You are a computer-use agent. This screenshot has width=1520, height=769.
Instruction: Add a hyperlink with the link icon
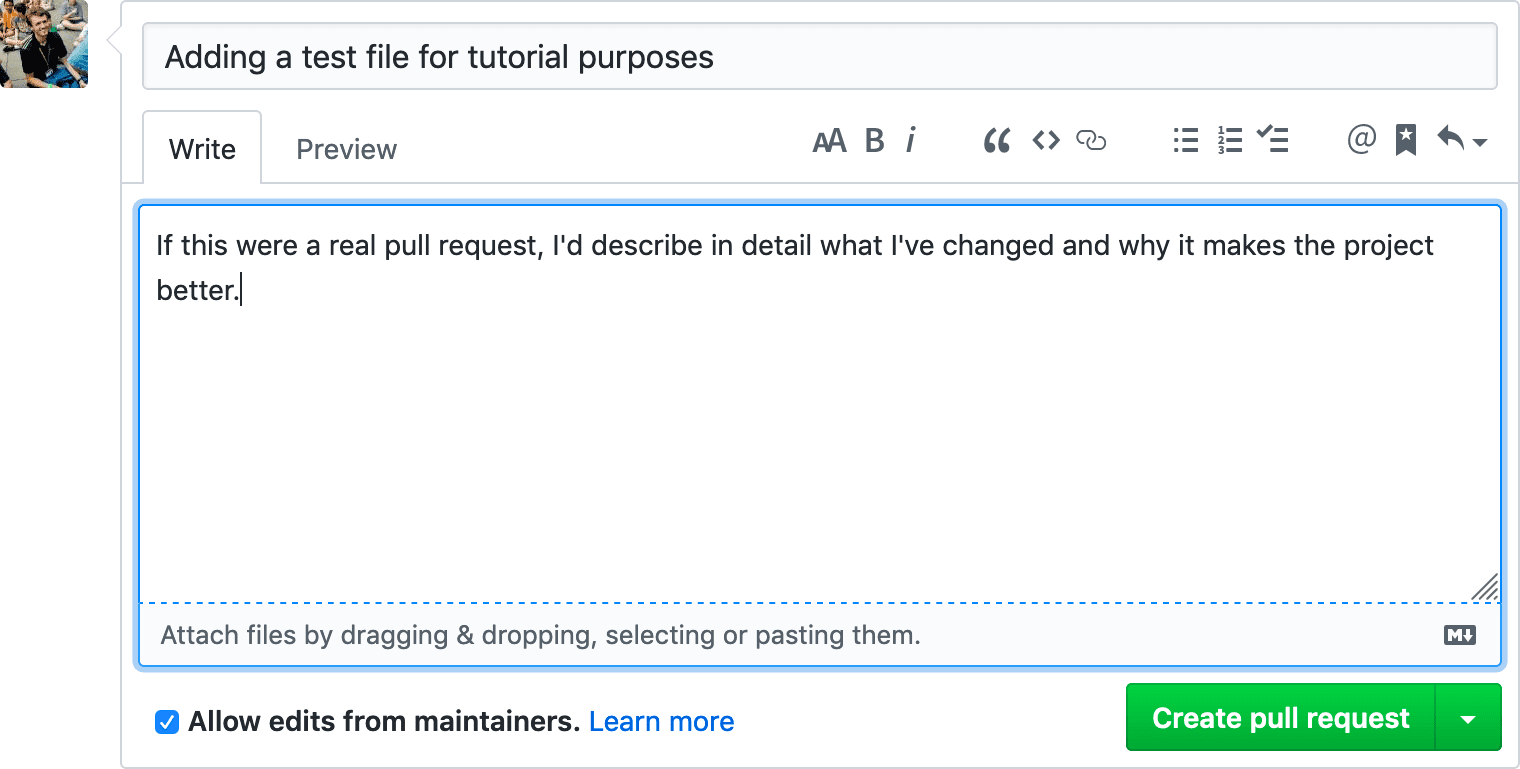pyautogui.click(x=1091, y=142)
